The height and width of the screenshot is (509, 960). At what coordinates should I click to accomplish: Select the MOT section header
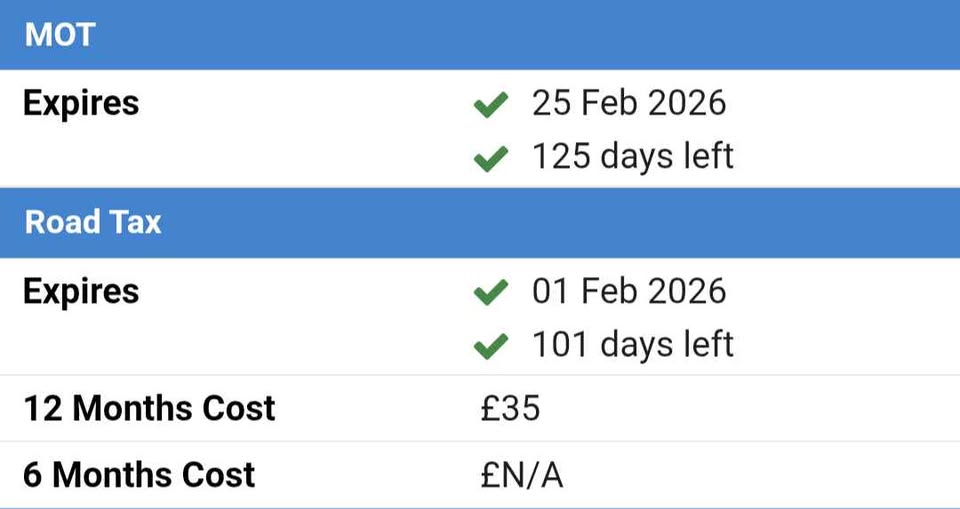click(60, 35)
